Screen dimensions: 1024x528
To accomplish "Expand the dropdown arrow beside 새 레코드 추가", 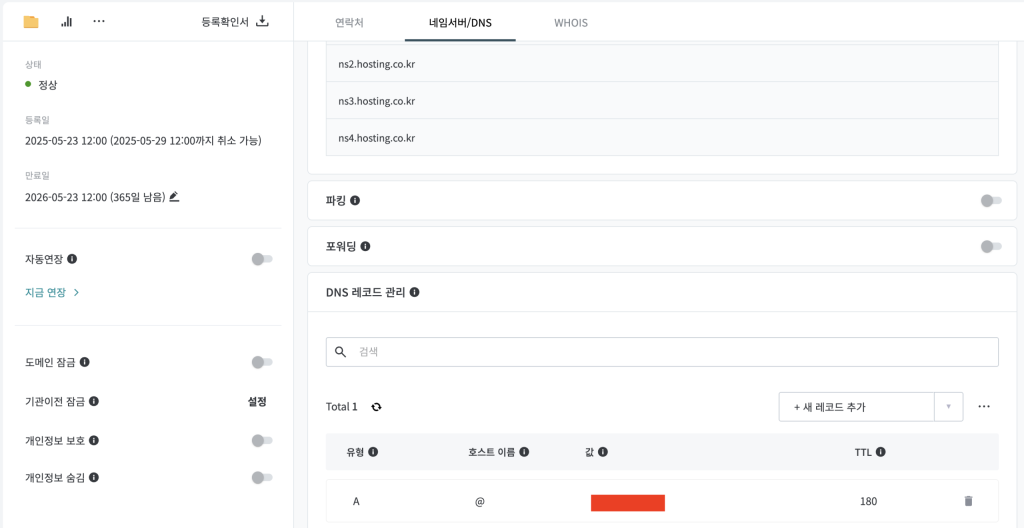I will 949,406.
